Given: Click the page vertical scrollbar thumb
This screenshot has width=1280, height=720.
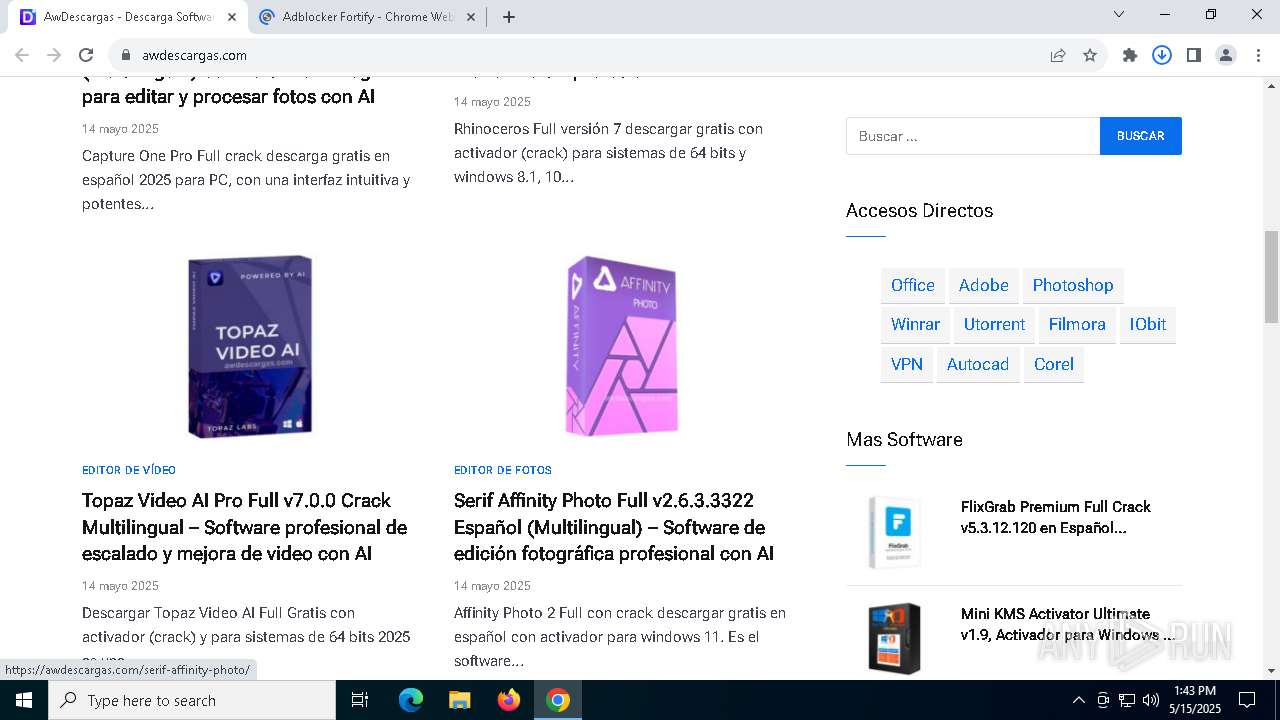Looking at the screenshot, I should click(x=1271, y=277).
